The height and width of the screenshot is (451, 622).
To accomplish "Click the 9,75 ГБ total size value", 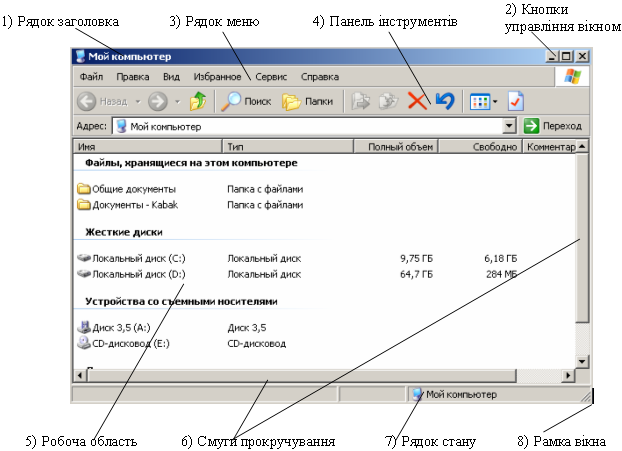I will click(416, 259).
